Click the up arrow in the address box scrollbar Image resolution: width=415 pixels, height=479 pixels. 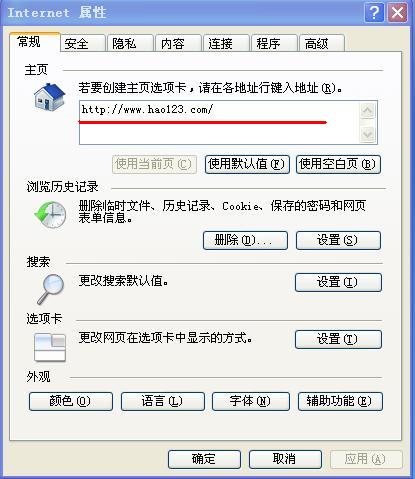pyautogui.click(x=368, y=110)
